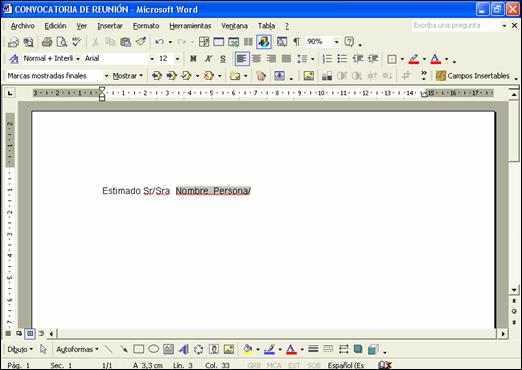Run the spelling and grammar check

click(x=77, y=42)
